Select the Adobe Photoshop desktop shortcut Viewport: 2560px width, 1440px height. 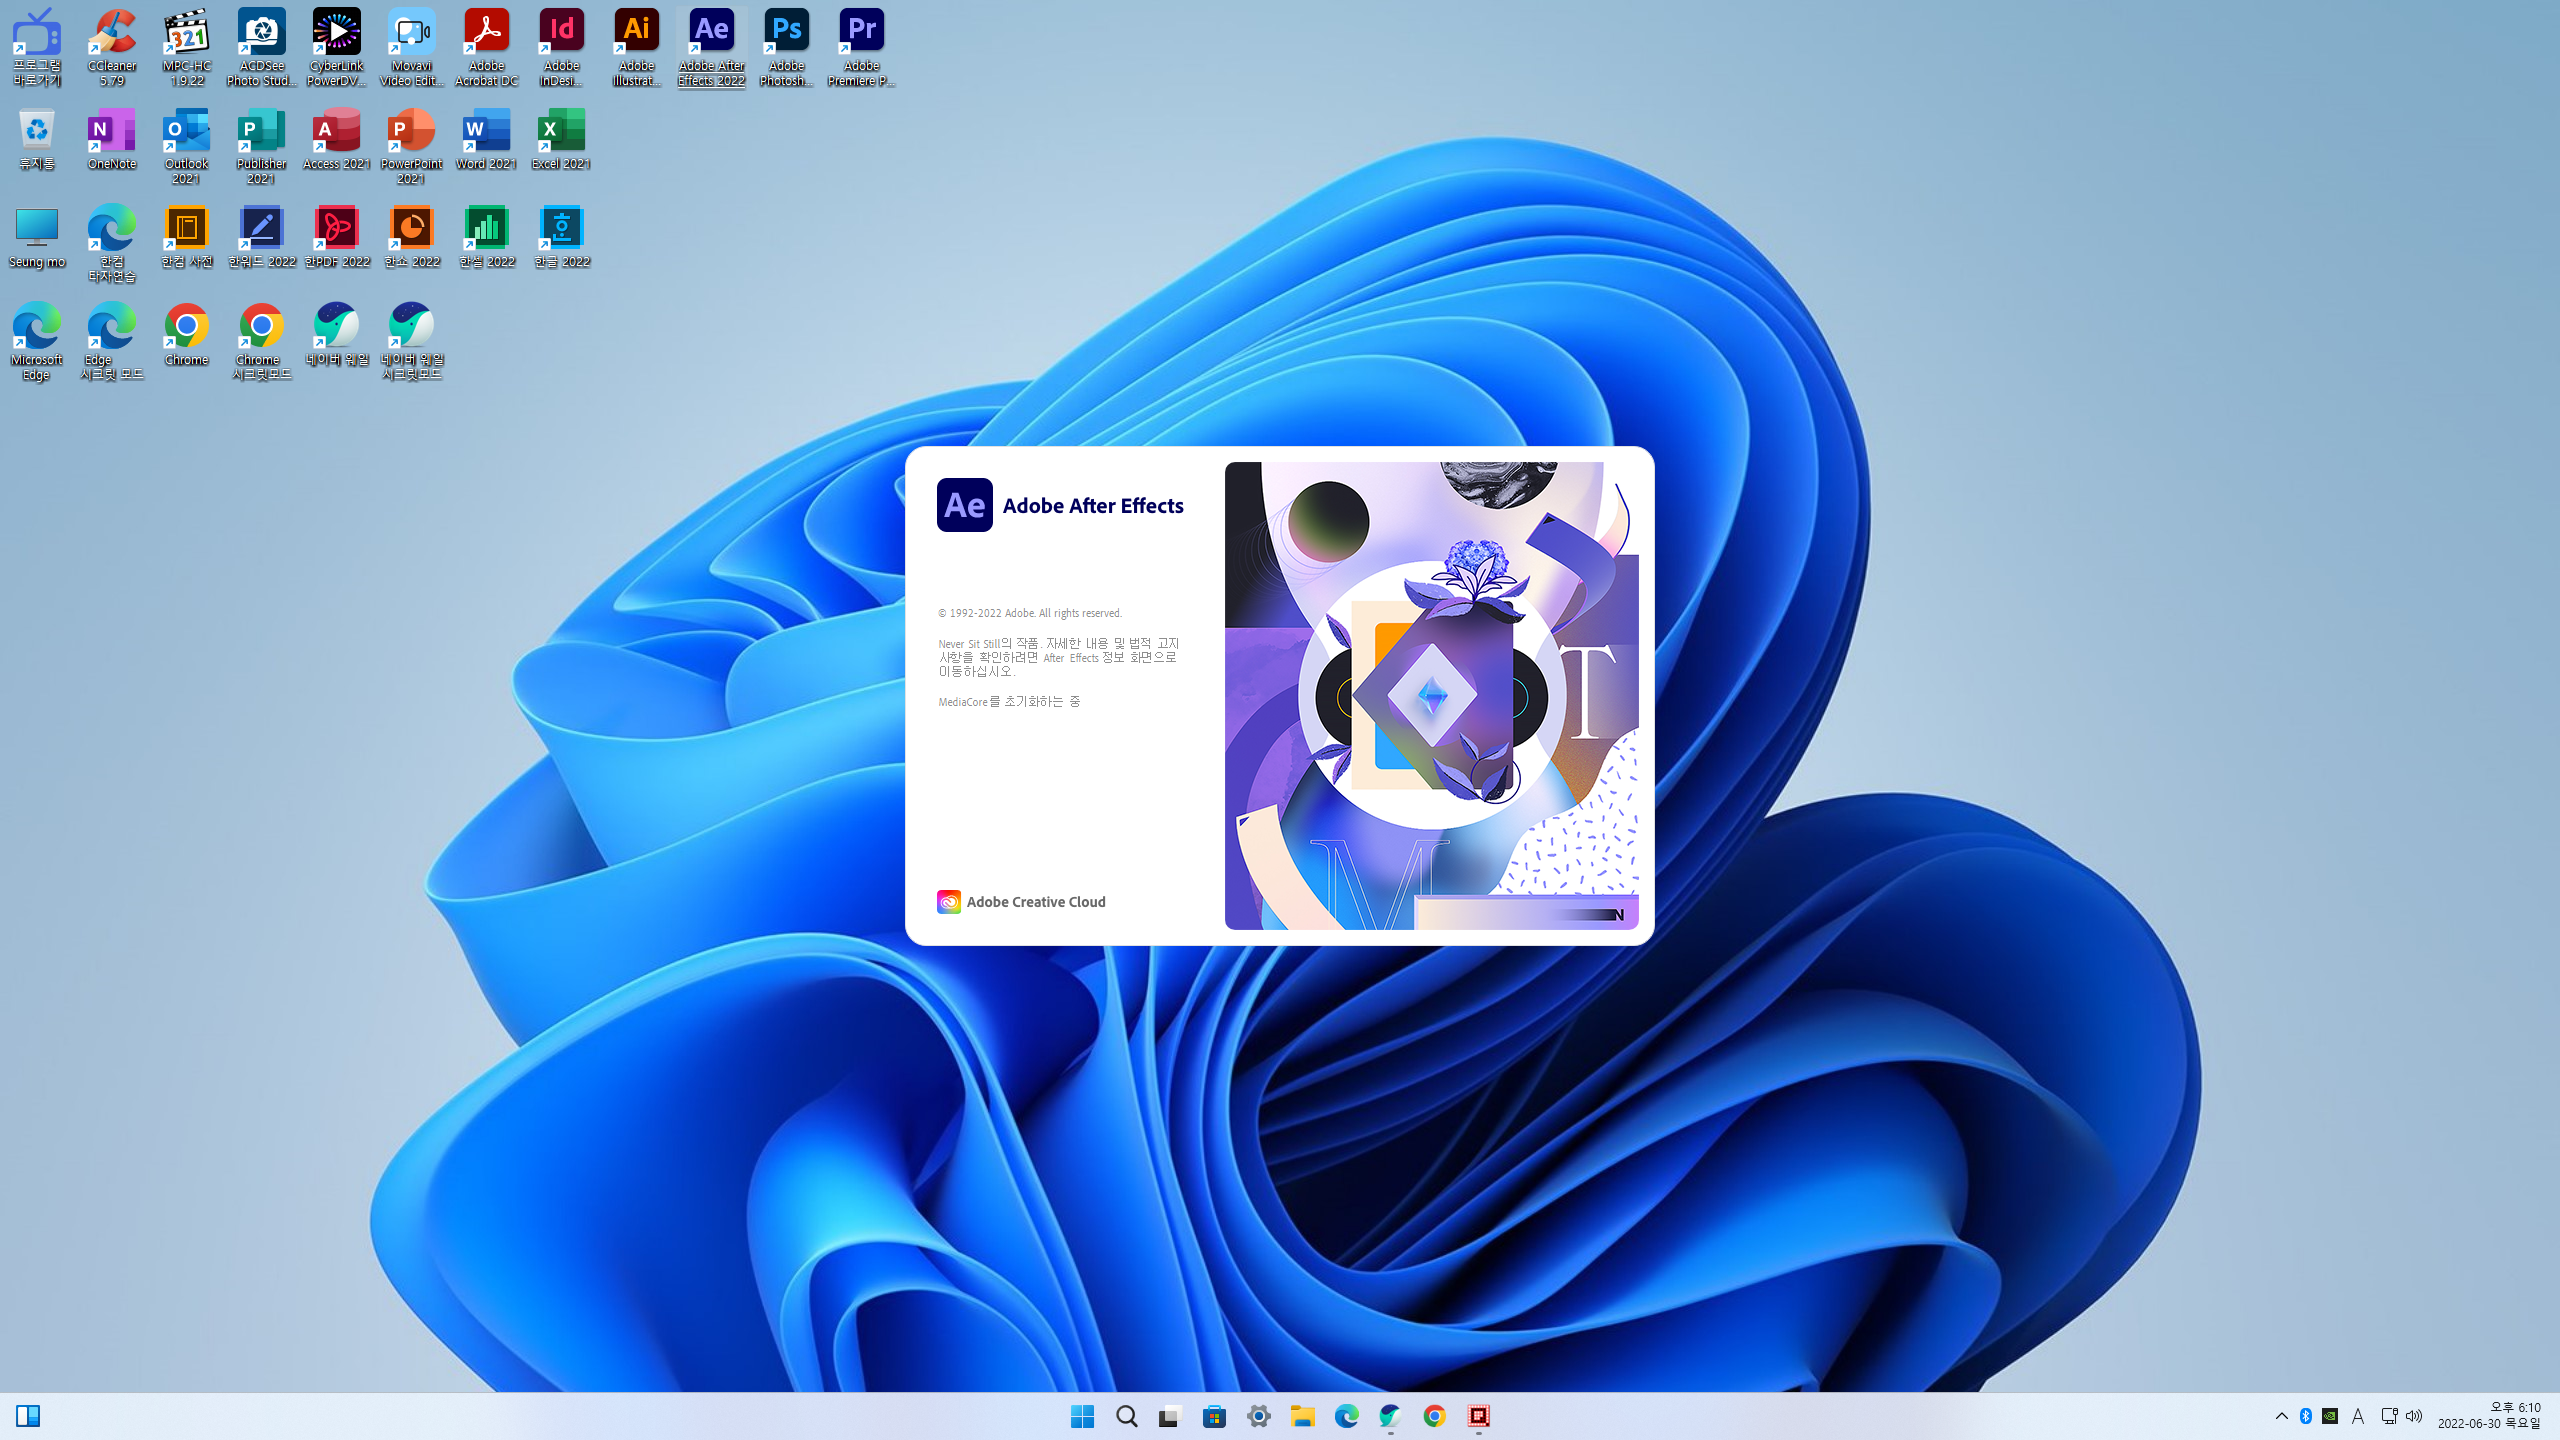point(786,46)
